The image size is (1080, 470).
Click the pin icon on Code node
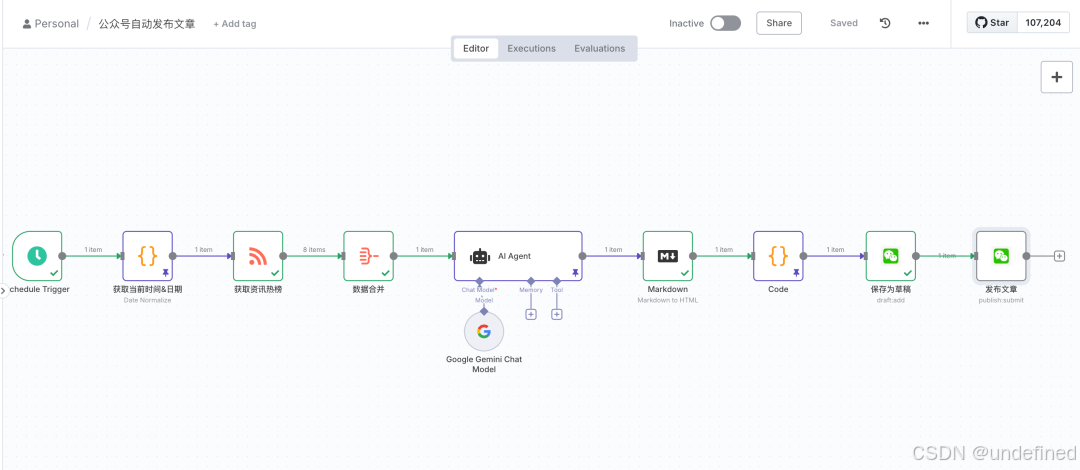(796, 273)
